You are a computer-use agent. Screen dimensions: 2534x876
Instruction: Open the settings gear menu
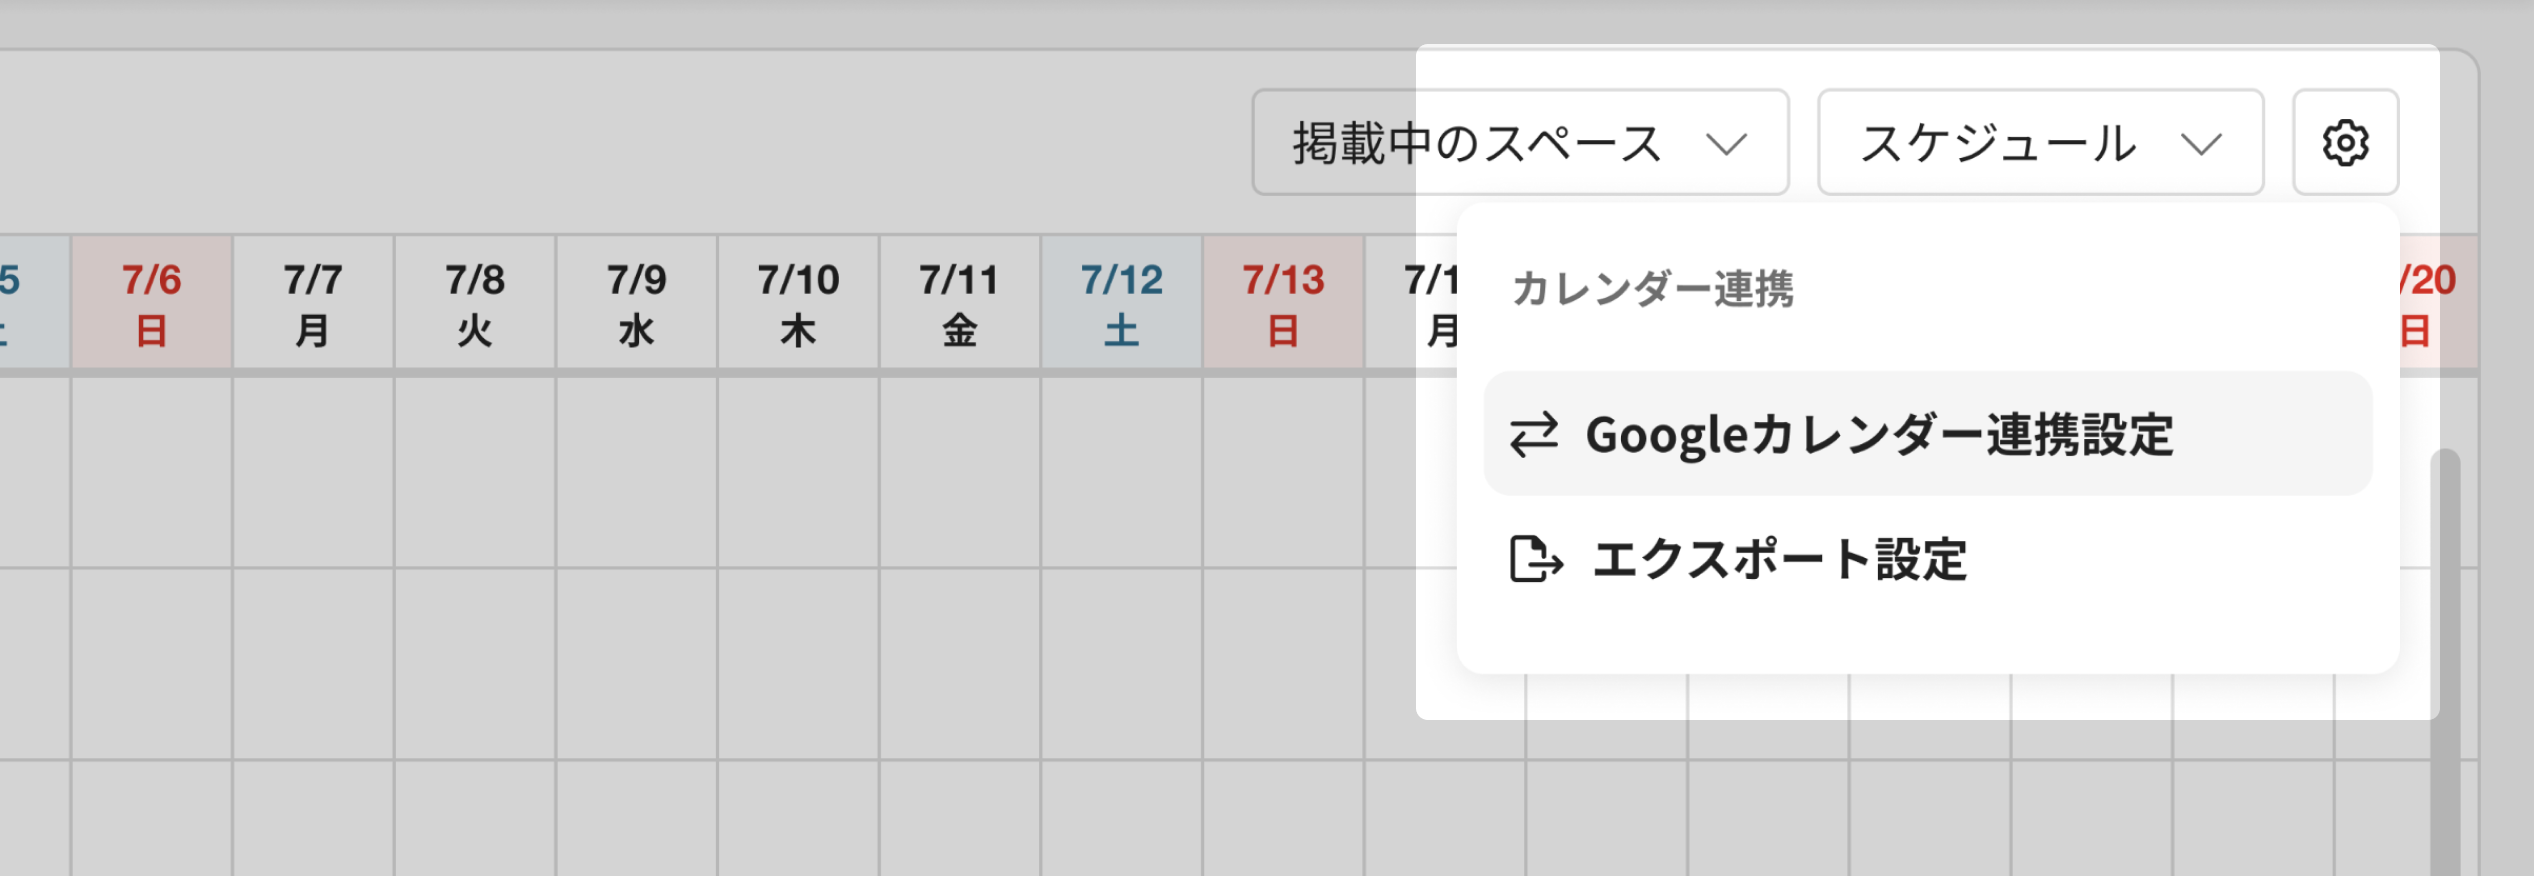click(x=2345, y=142)
